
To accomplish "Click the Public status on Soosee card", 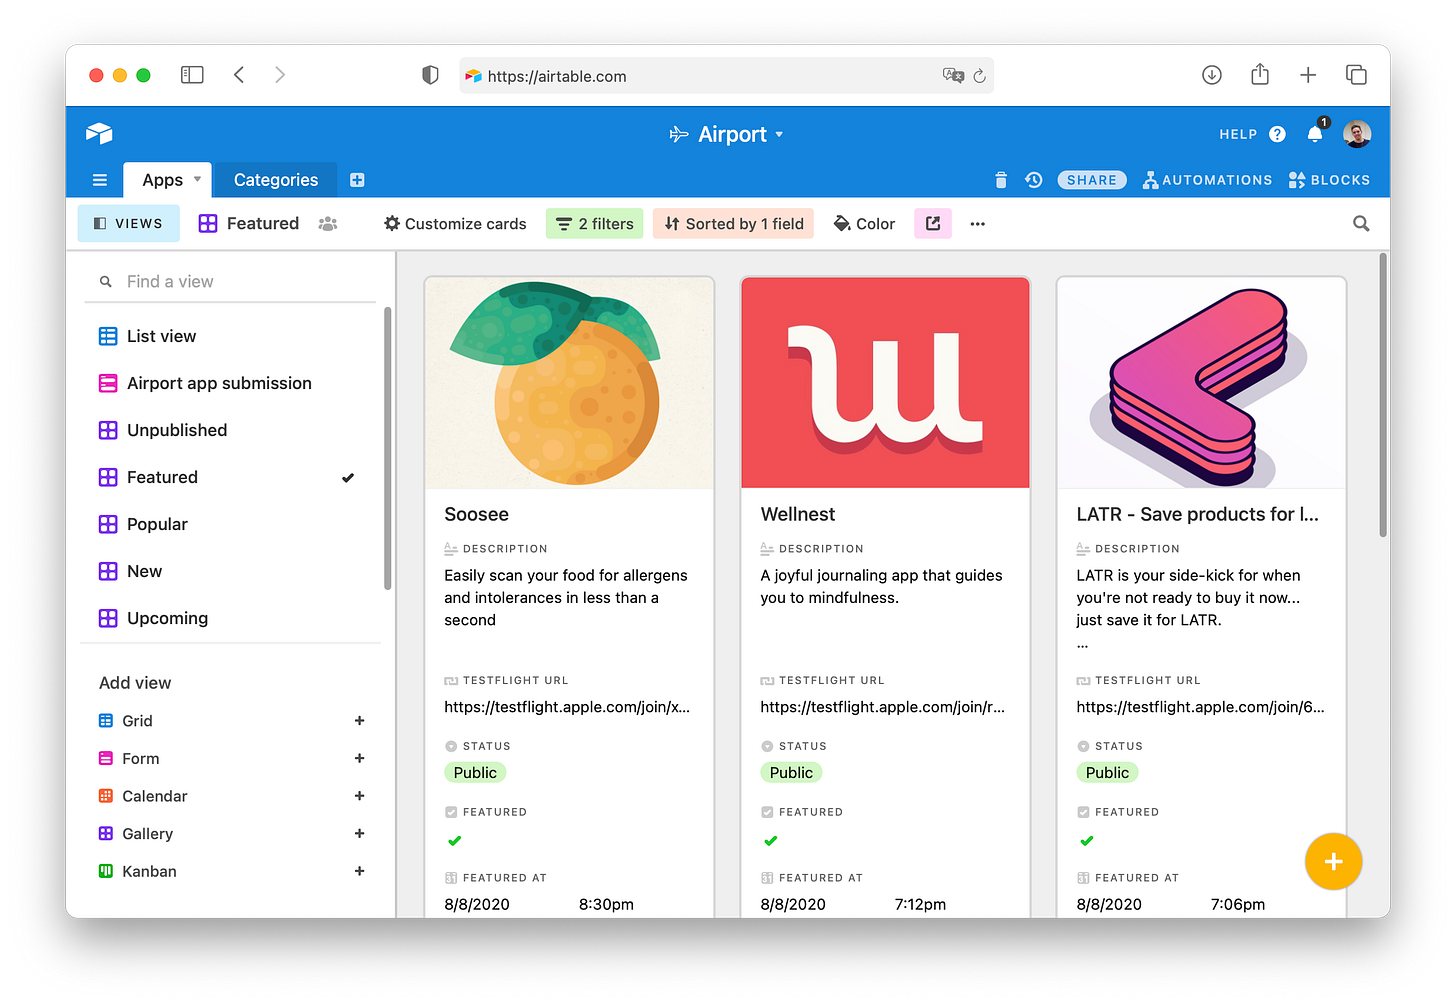I will click(x=475, y=772).
